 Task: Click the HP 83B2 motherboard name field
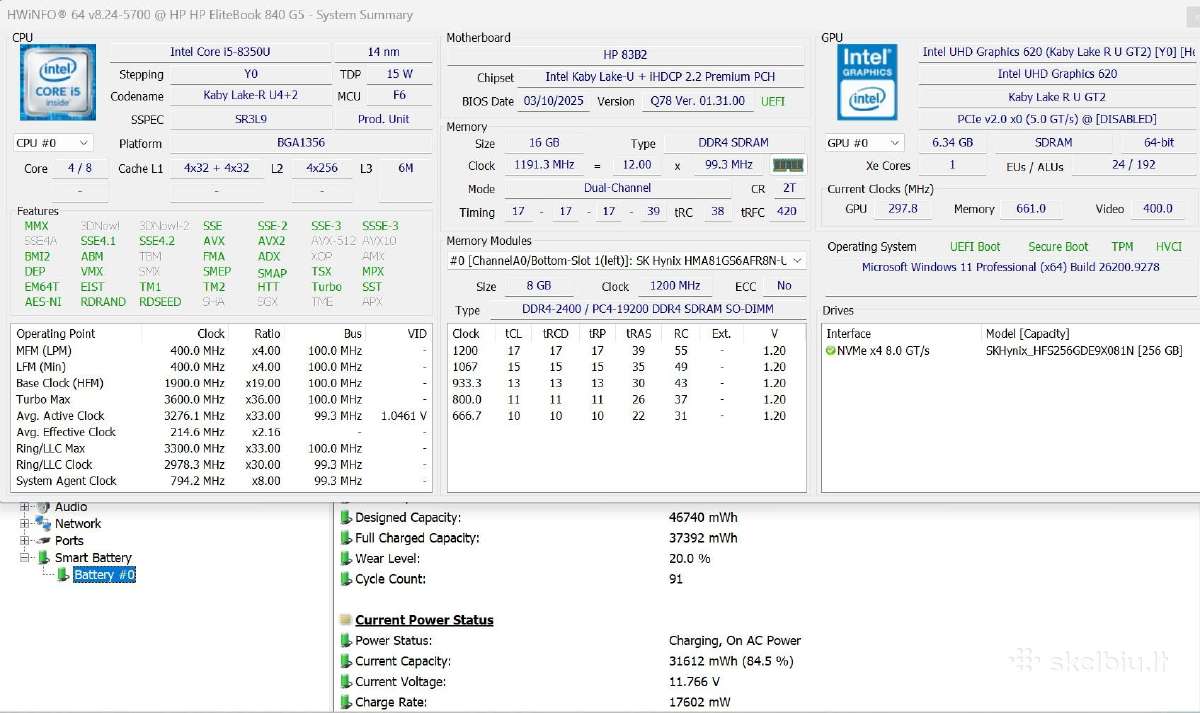[x=625, y=55]
